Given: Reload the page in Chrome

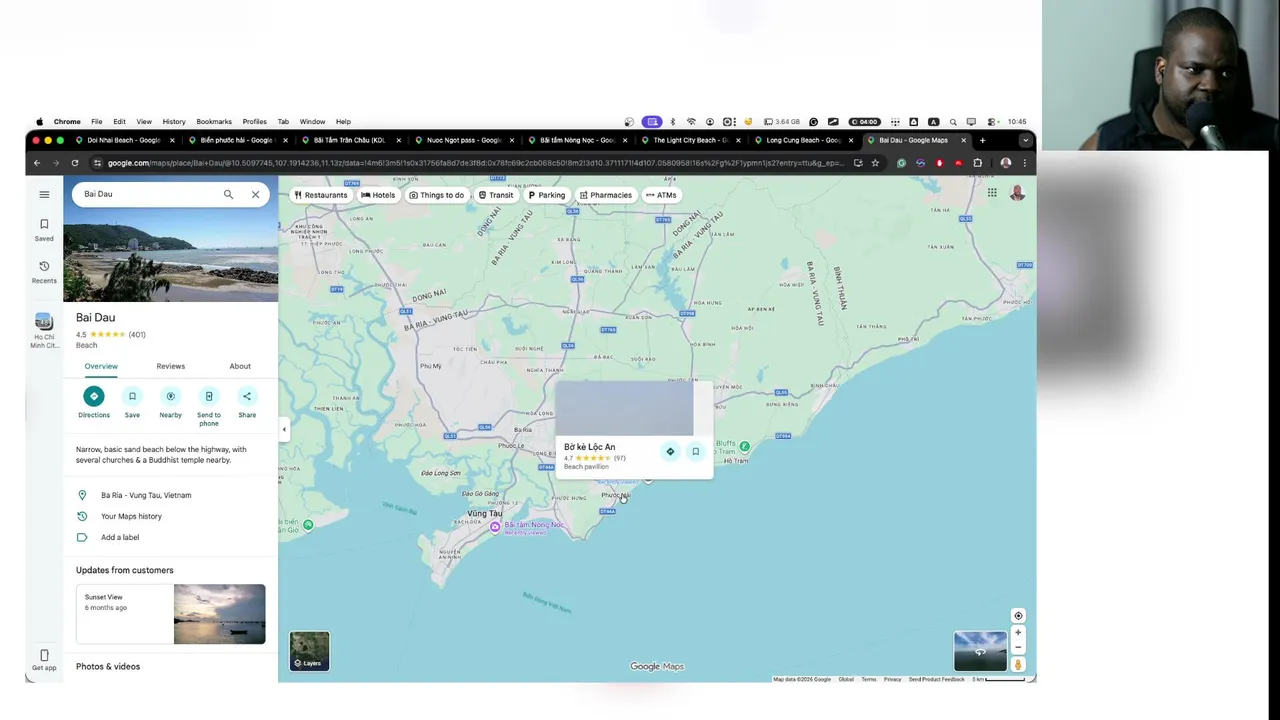Looking at the screenshot, I should [74, 163].
